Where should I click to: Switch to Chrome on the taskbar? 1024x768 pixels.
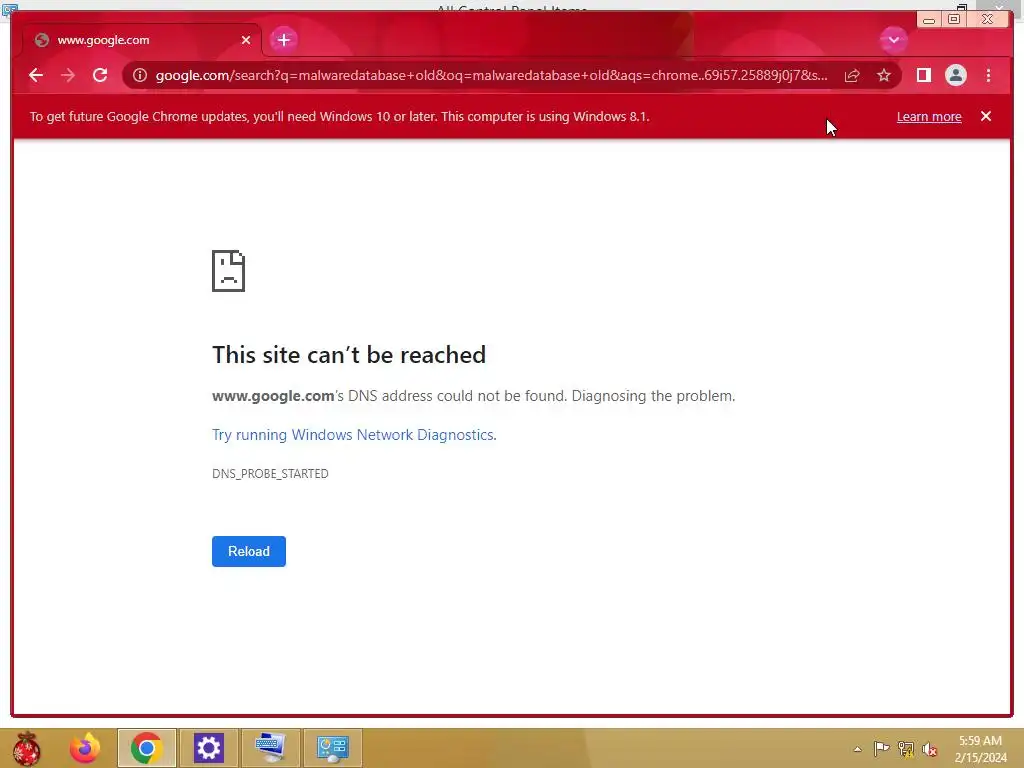coord(146,748)
